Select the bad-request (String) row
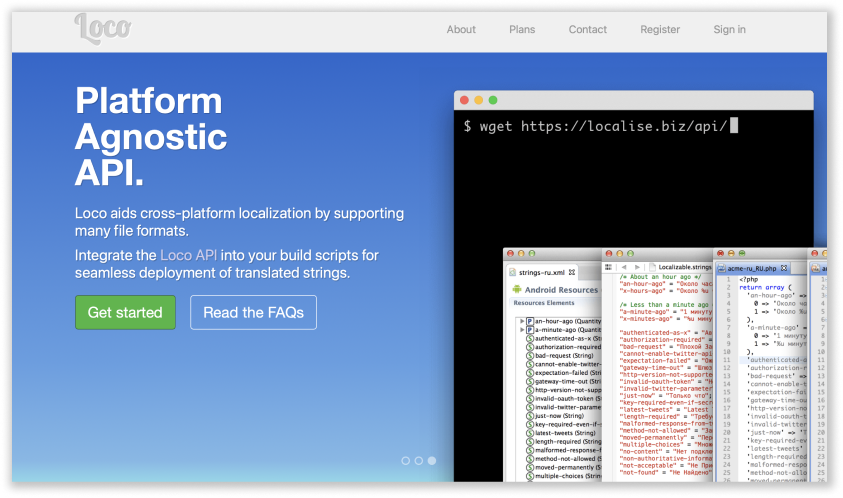843x498 pixels. pyautogui.click(x=560, y=355)
